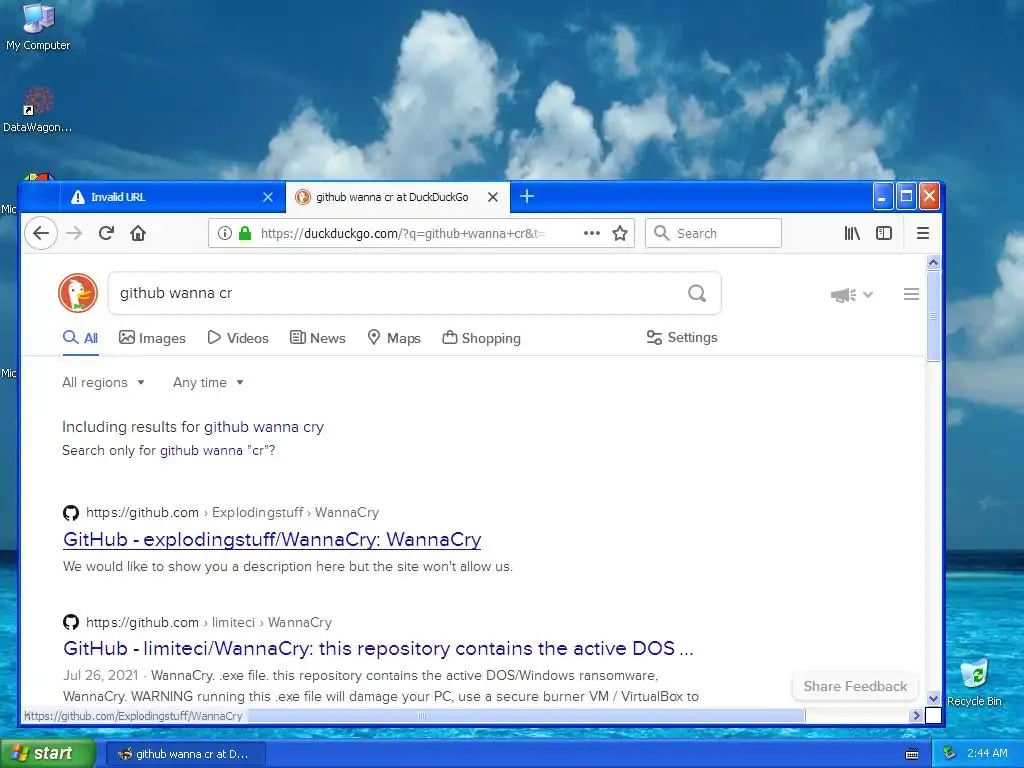
Task: Reload the DuckDuckGo page
Action: coord(106,233)
